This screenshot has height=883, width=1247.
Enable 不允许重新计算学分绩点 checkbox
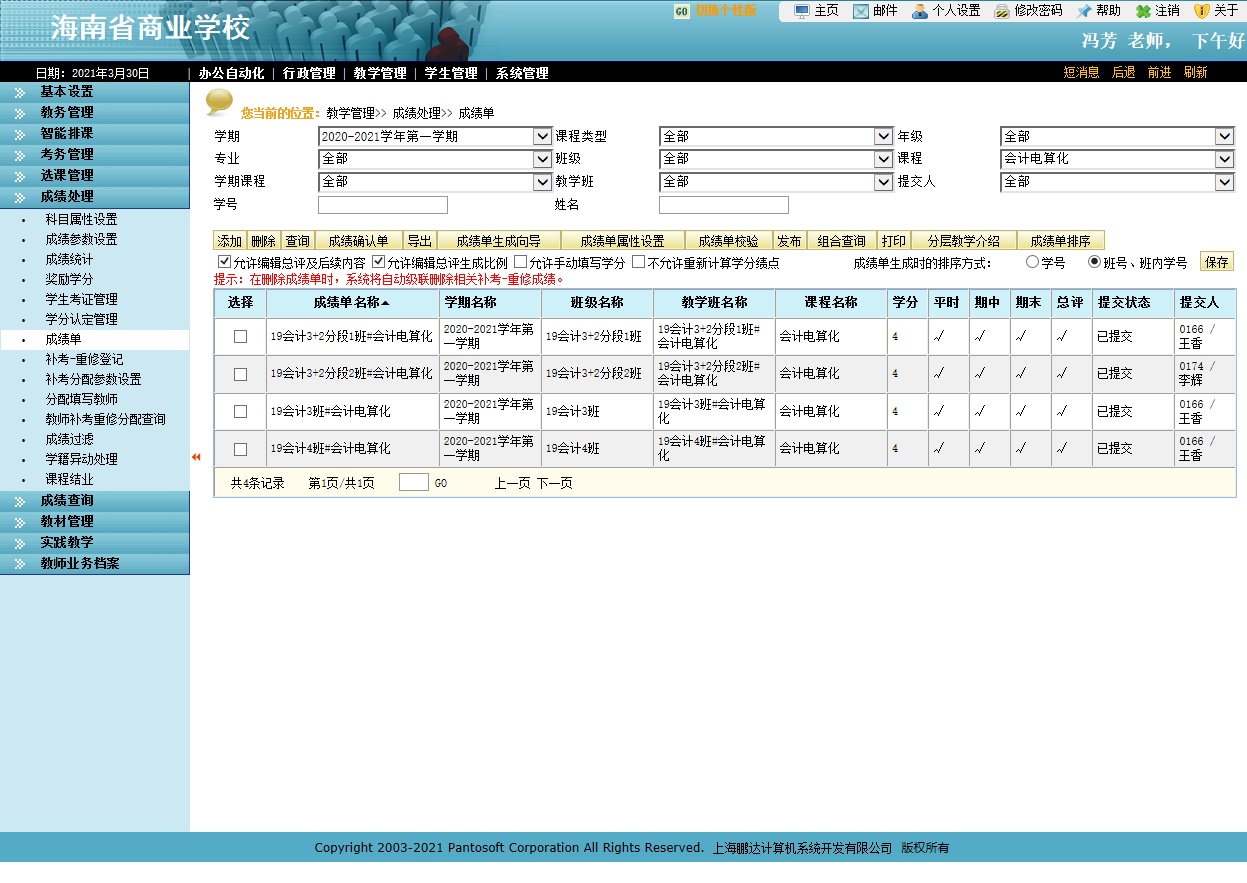tap(638, 262)
